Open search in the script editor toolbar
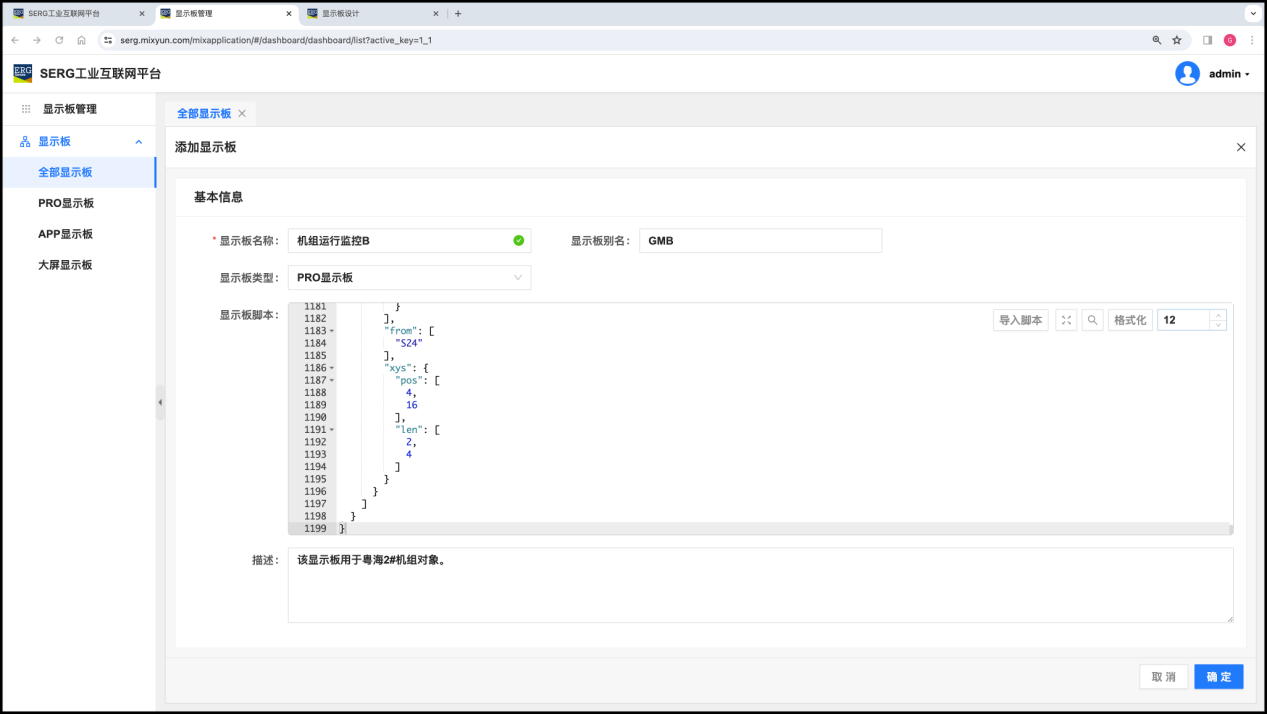The width and height of the screenshot is (1267, 714). tap(1093, 320)
